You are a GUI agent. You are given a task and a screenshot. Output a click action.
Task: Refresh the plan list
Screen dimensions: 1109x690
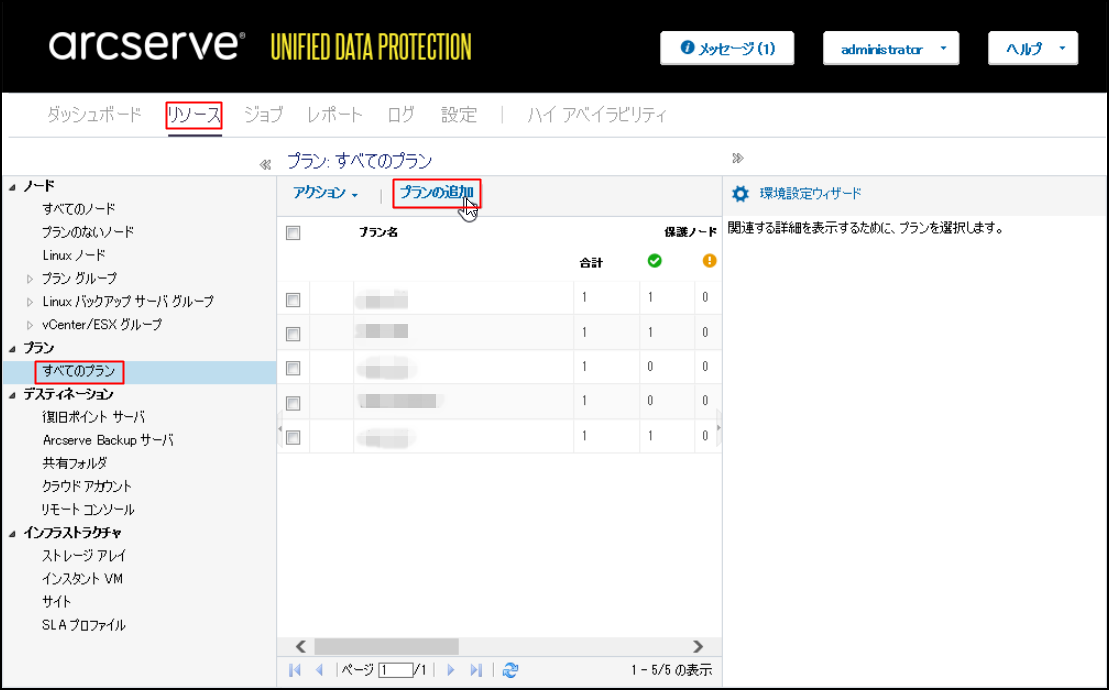tap(510, 669)
